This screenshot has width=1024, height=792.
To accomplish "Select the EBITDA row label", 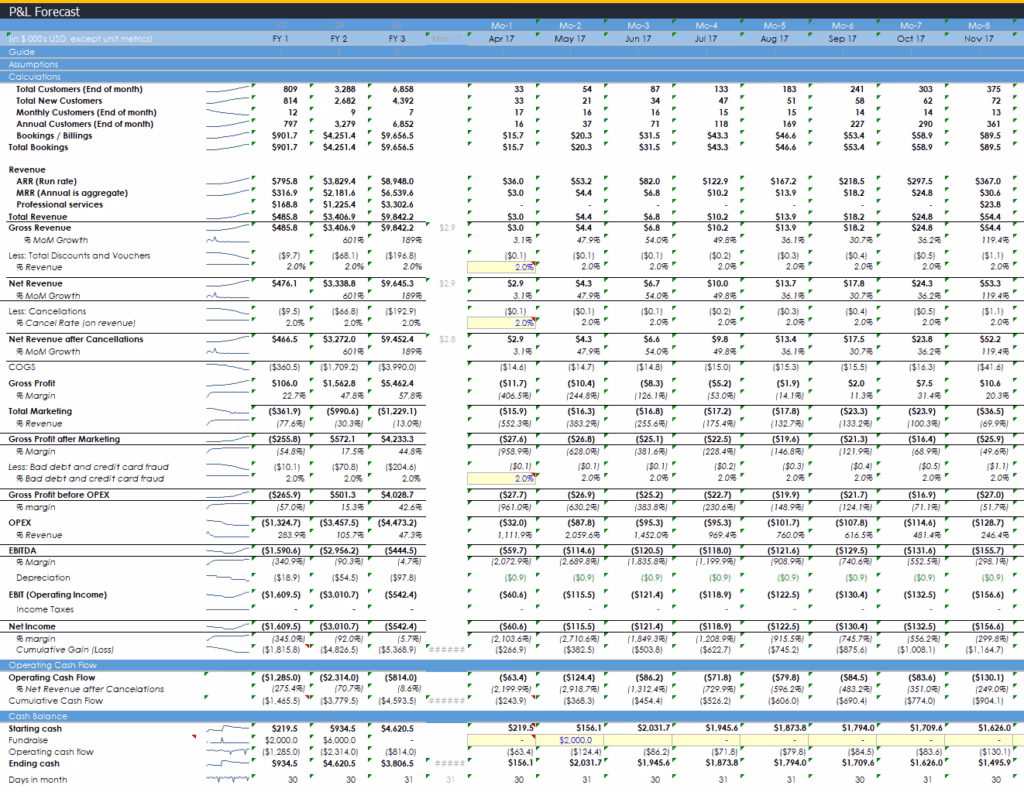I will (22, 550).
